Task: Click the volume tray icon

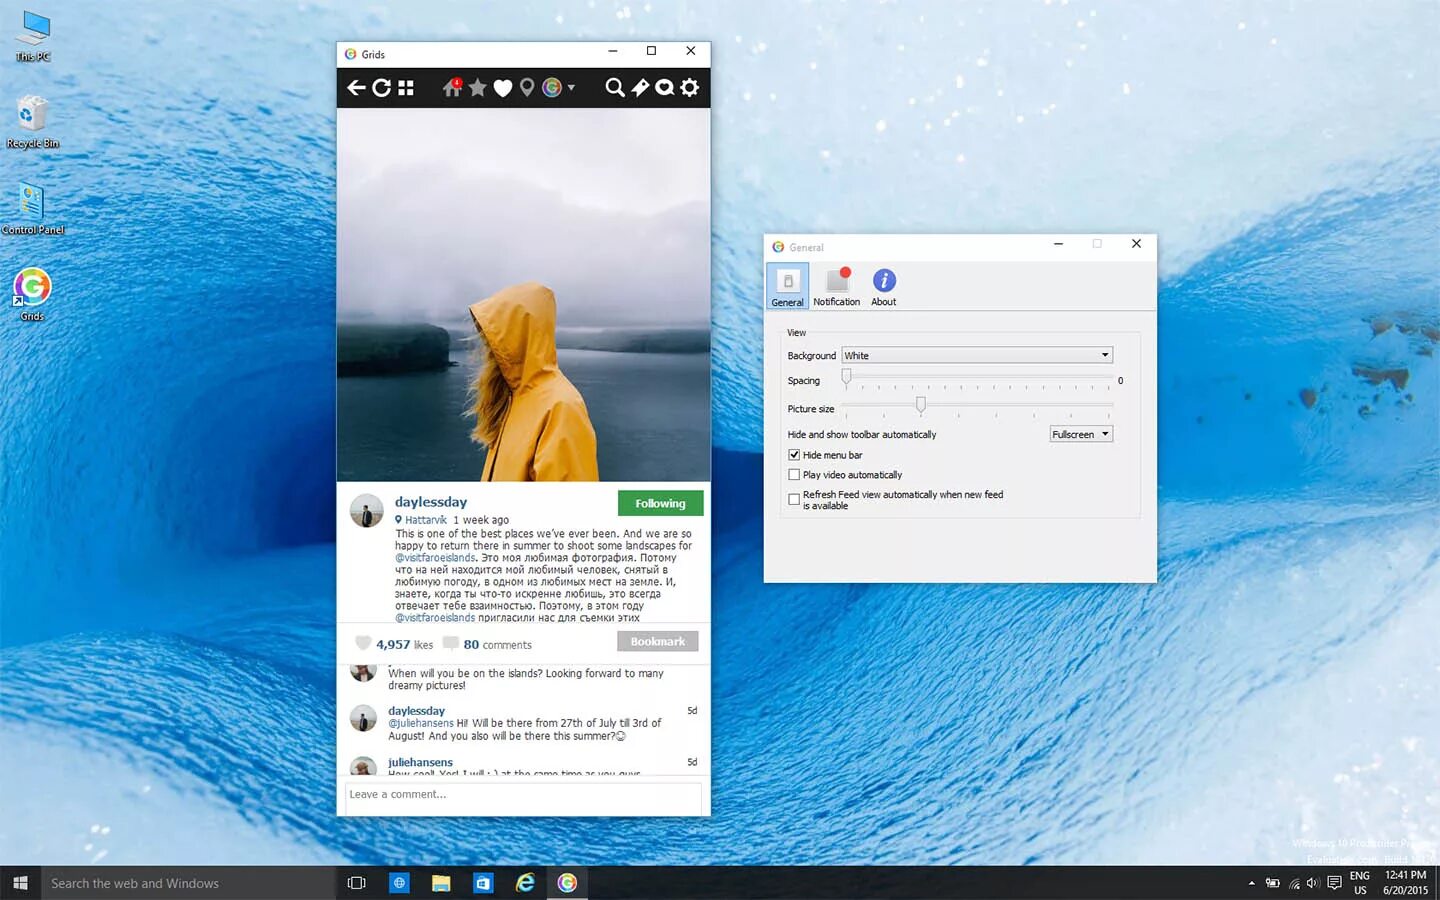Action: [1313, 883]
